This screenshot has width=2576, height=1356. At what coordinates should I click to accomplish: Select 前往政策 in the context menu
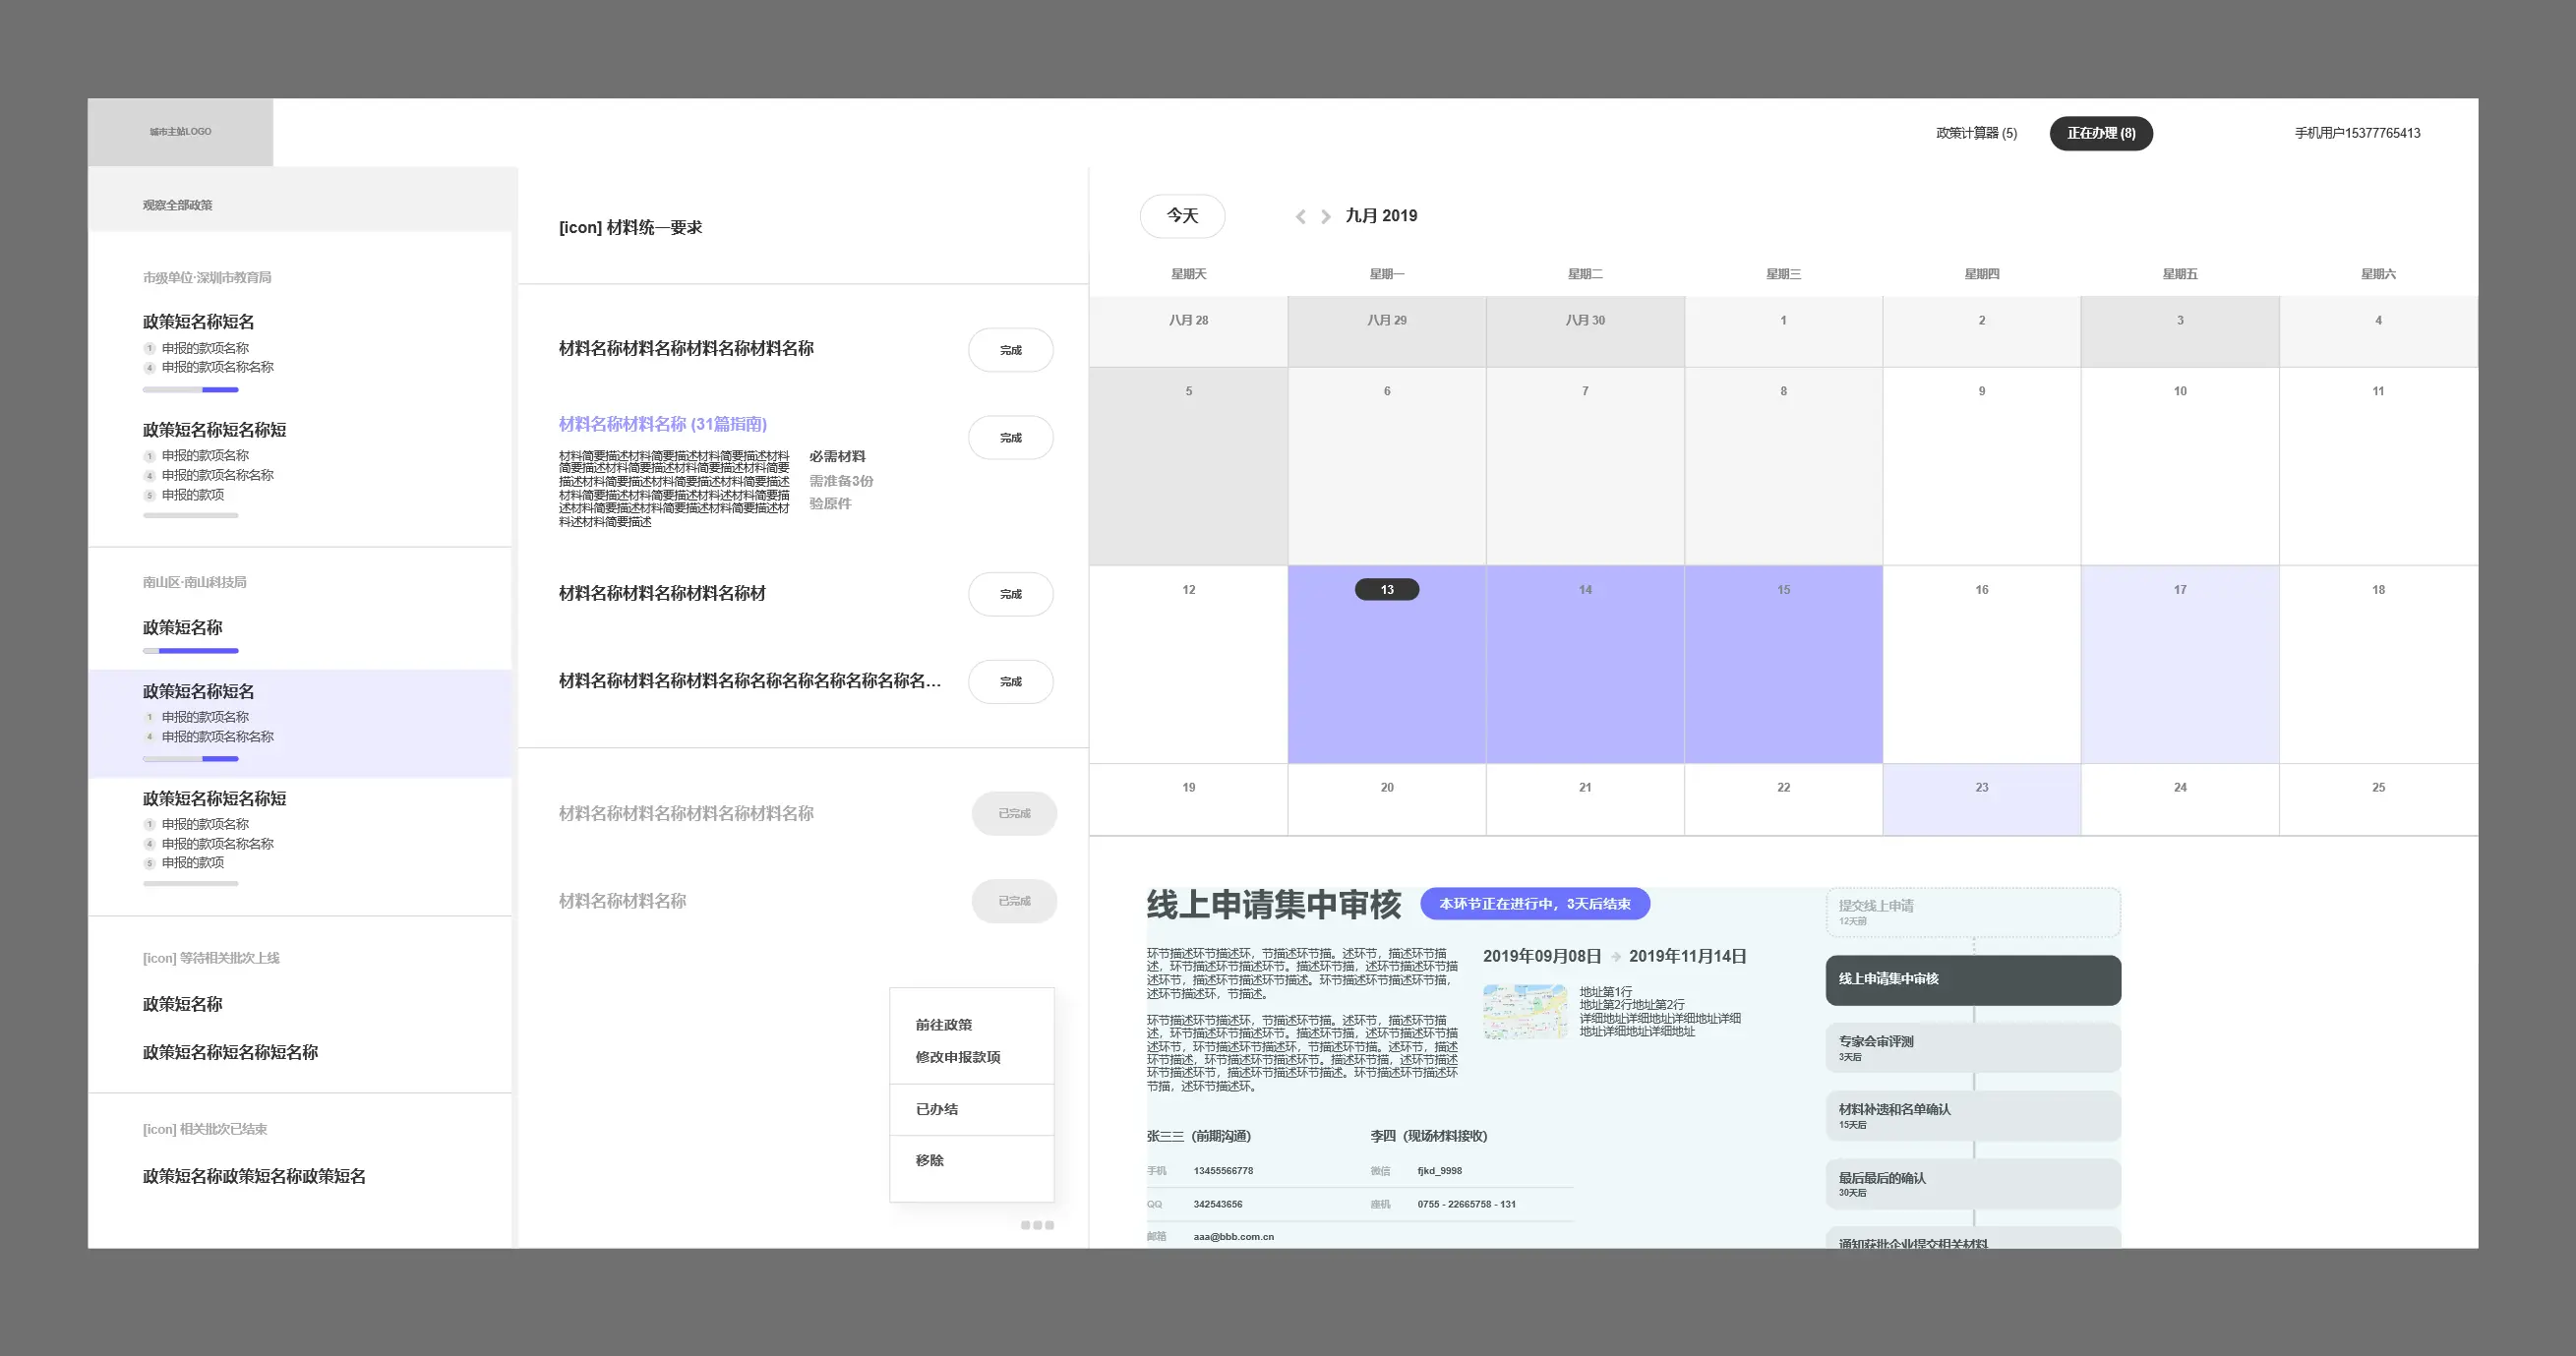943,1025
